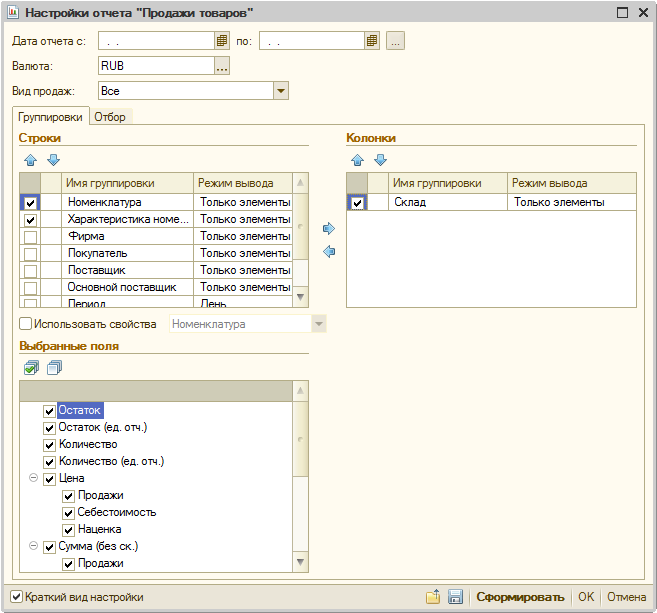
Task: Switch to the Отбор tab
Action: [x=110, y=117]
